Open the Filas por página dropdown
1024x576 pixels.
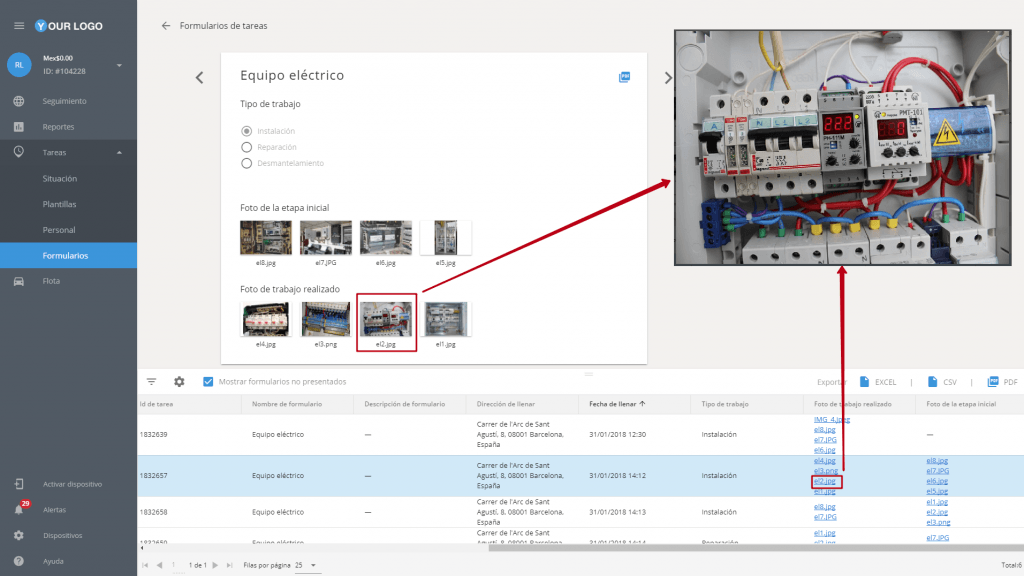[306, 565]
